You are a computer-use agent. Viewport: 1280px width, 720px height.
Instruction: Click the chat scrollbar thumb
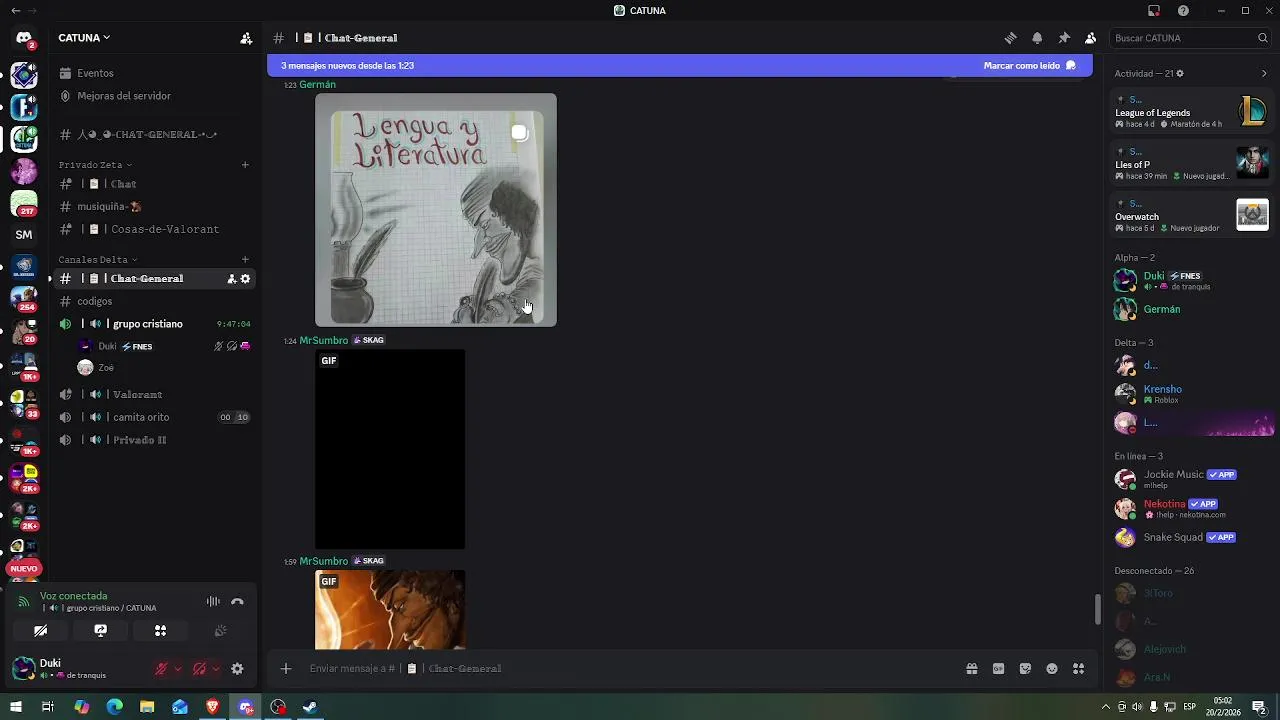coord(1098,607)
